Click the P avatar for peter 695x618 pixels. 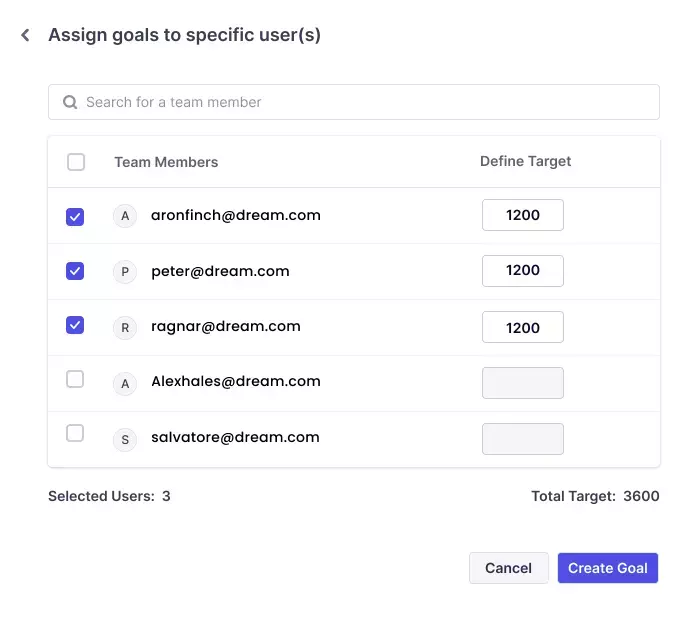tap(125, 271)
